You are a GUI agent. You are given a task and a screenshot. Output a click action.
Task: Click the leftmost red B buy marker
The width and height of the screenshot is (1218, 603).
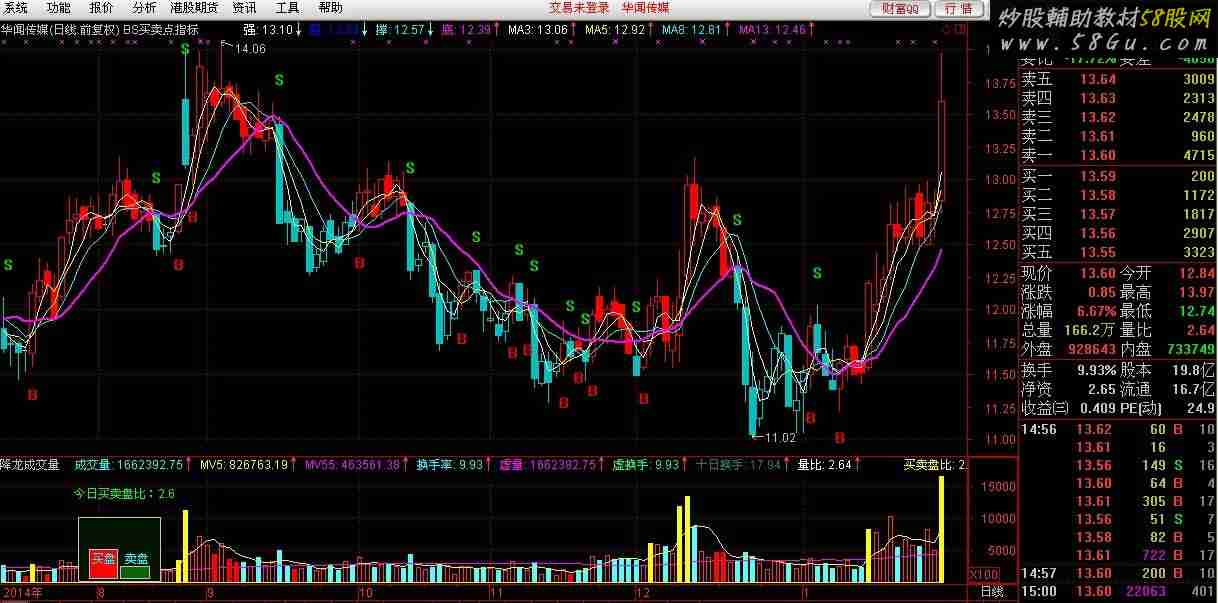point(33,395)
